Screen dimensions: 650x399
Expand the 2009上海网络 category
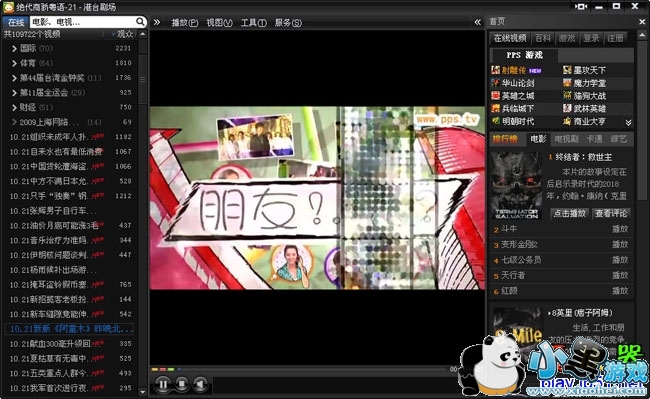(15, 122)
